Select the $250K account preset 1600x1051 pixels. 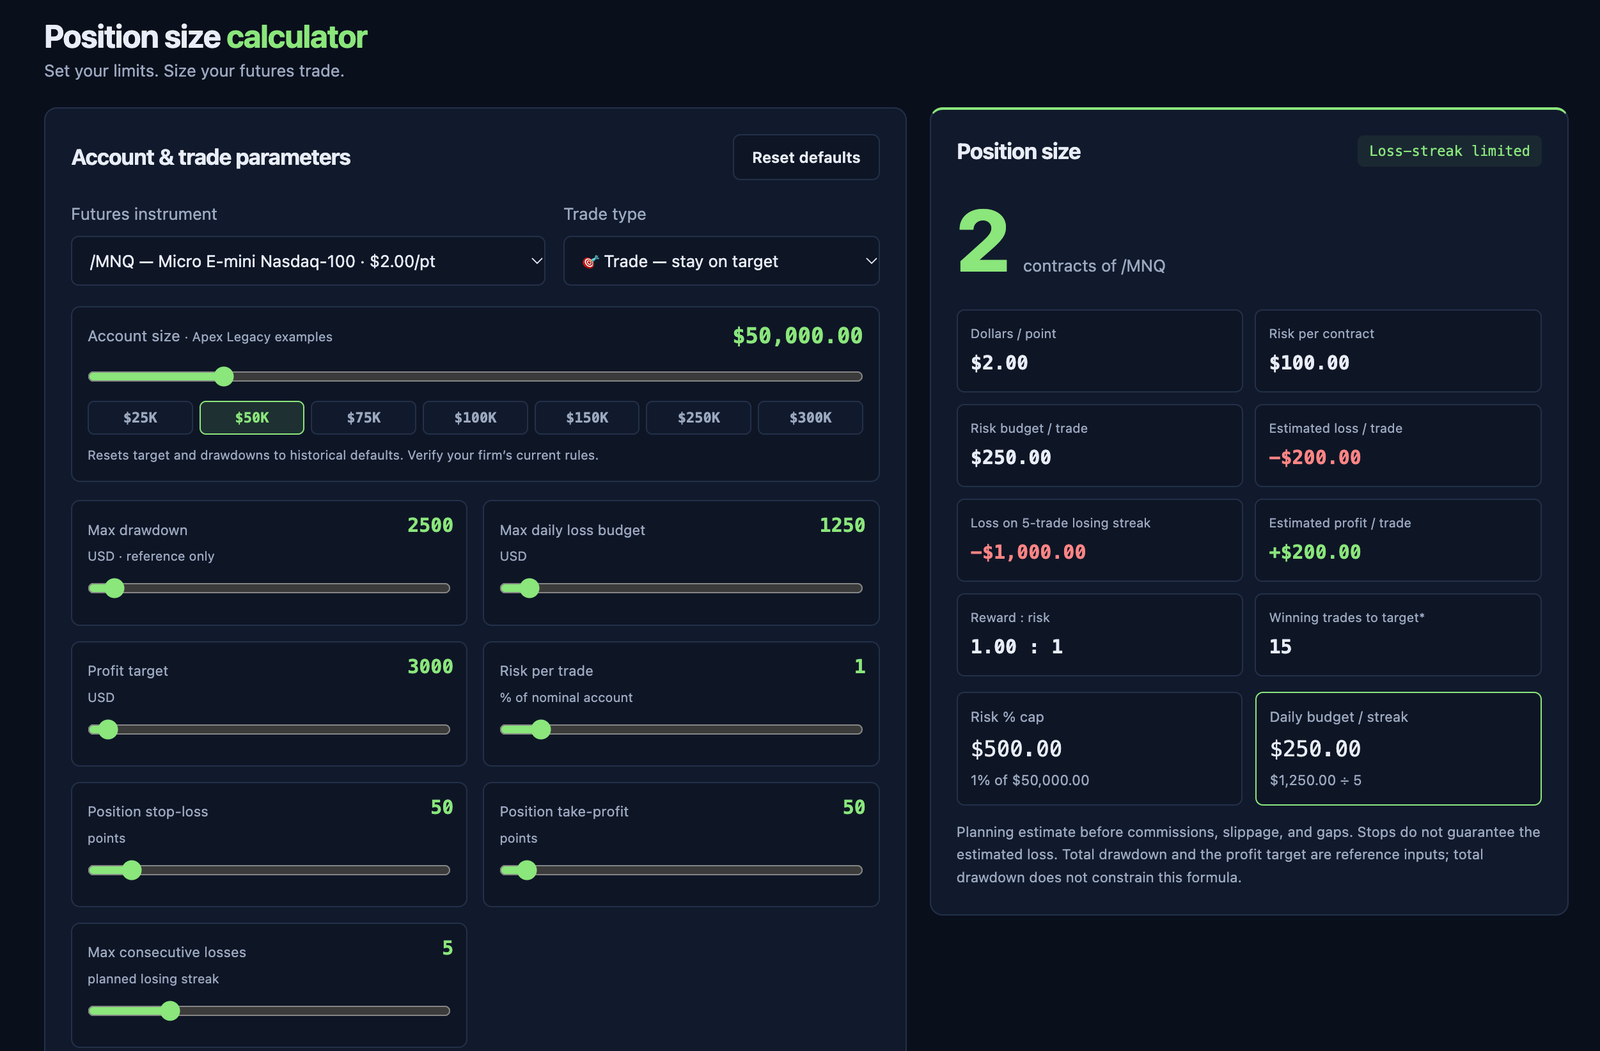click(699, 418)
